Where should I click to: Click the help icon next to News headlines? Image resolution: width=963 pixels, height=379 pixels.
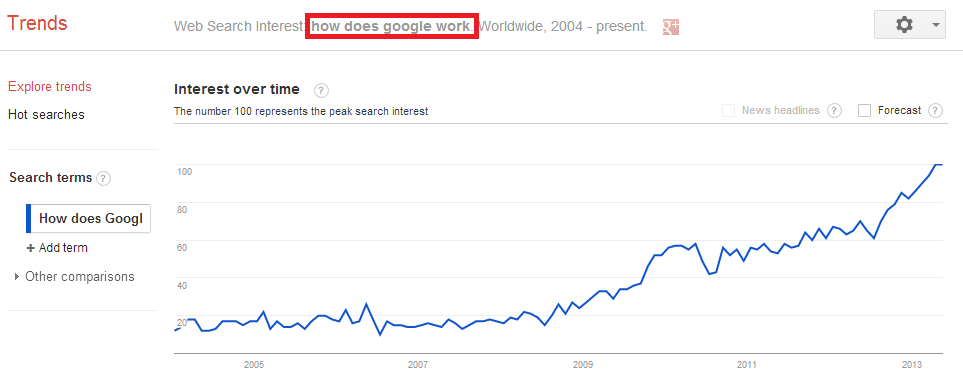point(833,111)
